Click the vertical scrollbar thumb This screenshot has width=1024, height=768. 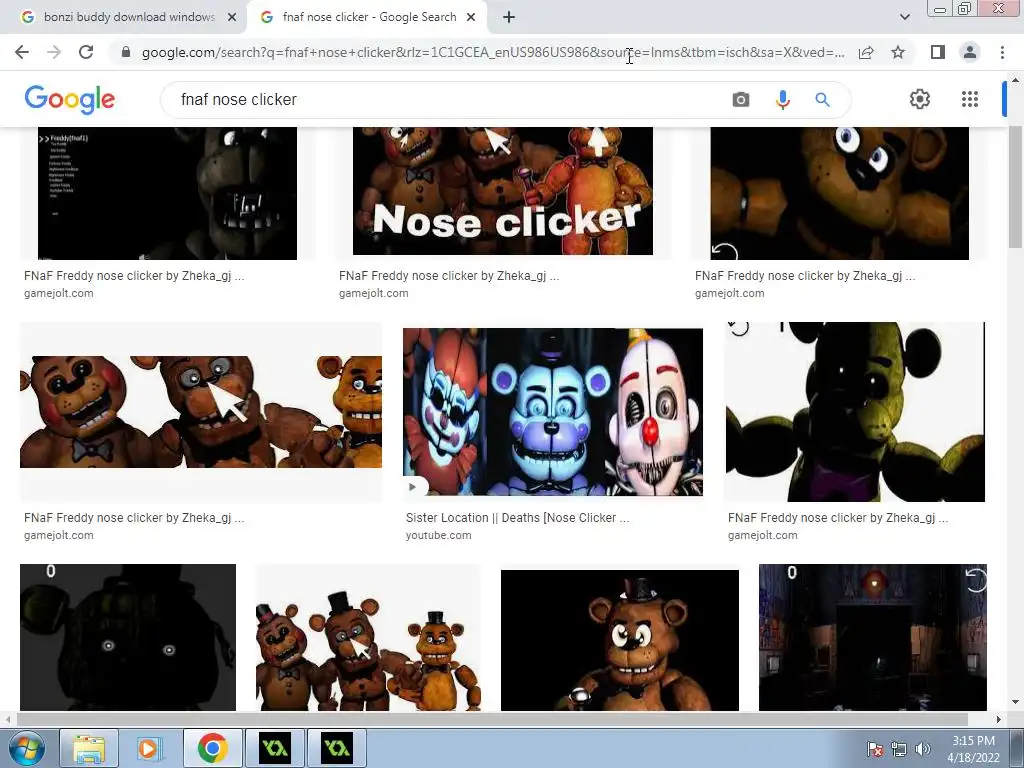tap(1015, 187)
